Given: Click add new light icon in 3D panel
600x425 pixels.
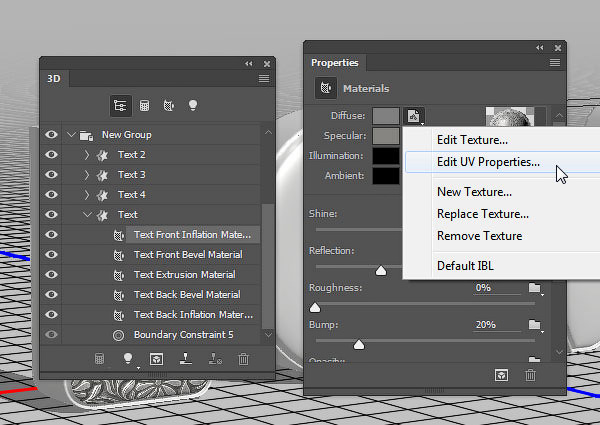Looking at the screenshot, I should pyautogui.click(x=129, y=358).
